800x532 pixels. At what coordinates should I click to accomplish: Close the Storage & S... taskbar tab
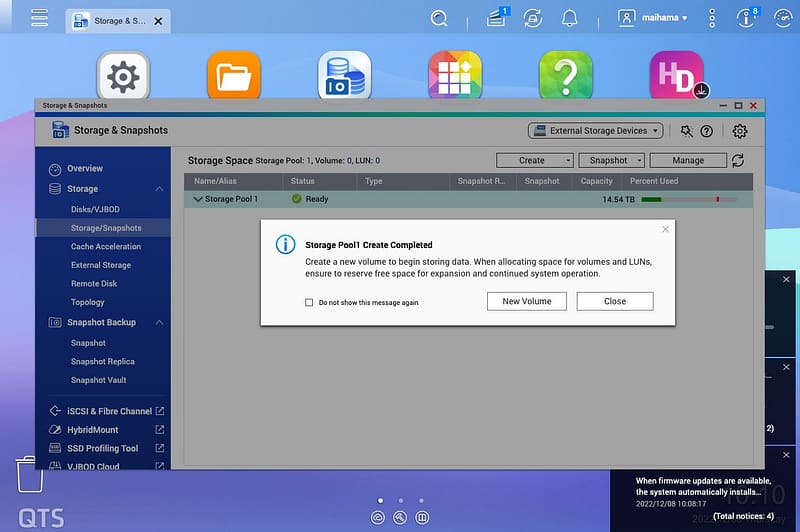pyautogui.click(x=158, y=21)
